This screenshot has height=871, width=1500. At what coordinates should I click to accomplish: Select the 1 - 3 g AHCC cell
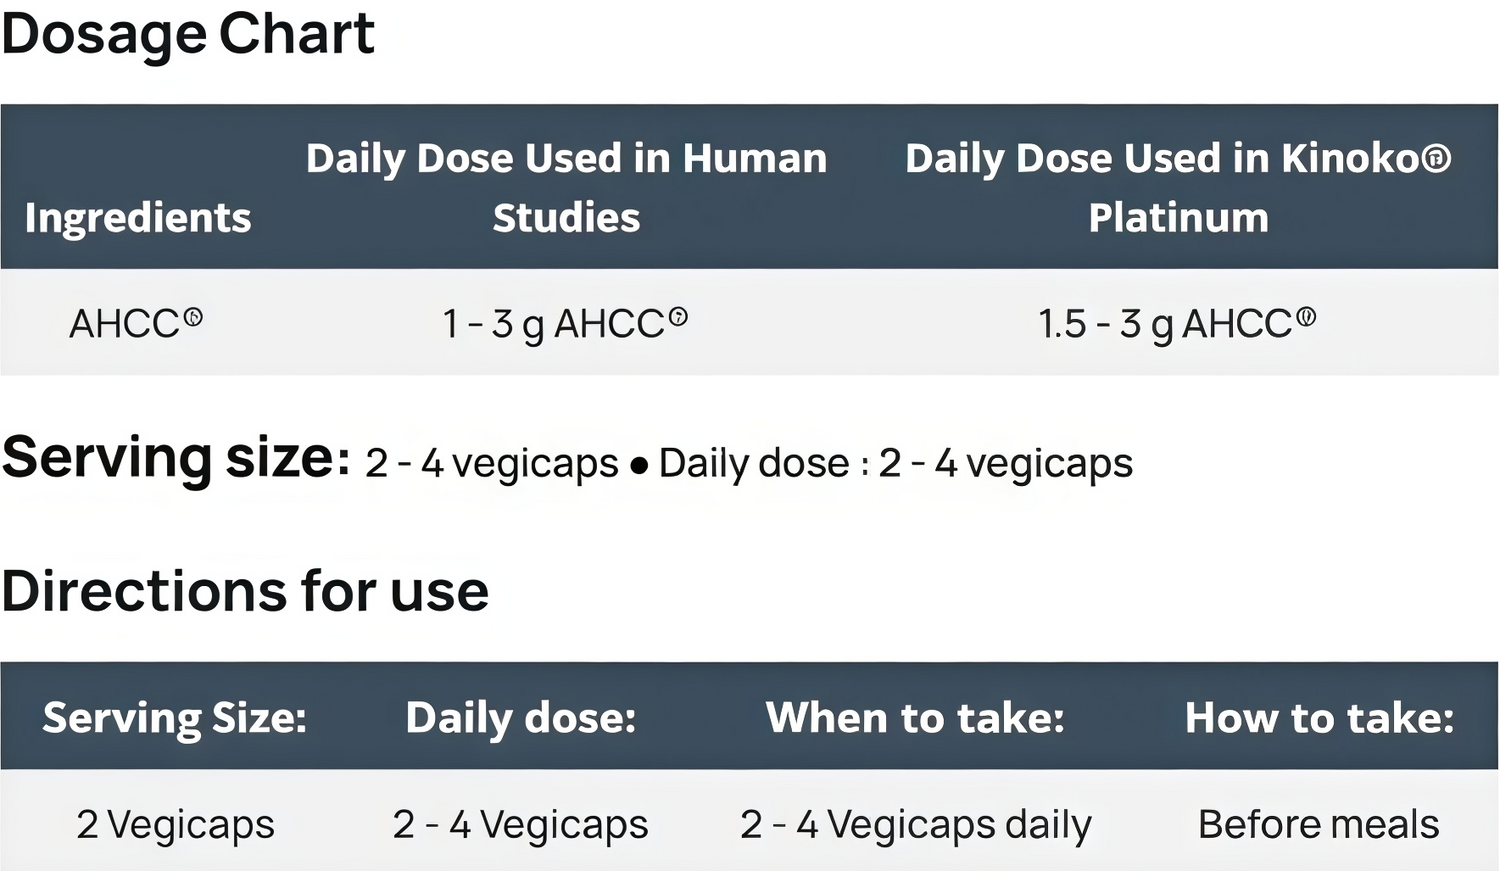[x=565, y=323]
